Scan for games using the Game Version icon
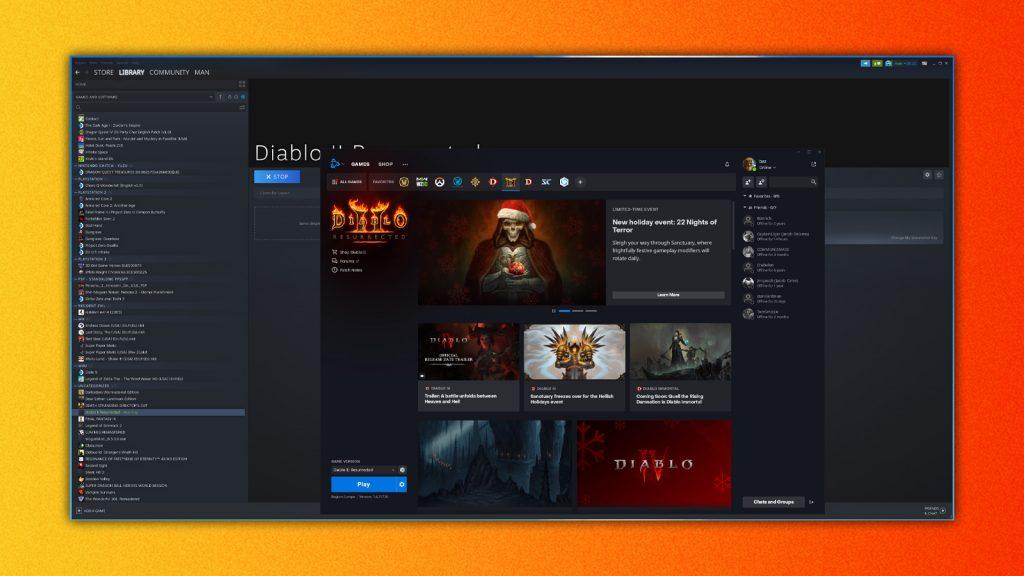The image size is (1024, 576). 402,470
